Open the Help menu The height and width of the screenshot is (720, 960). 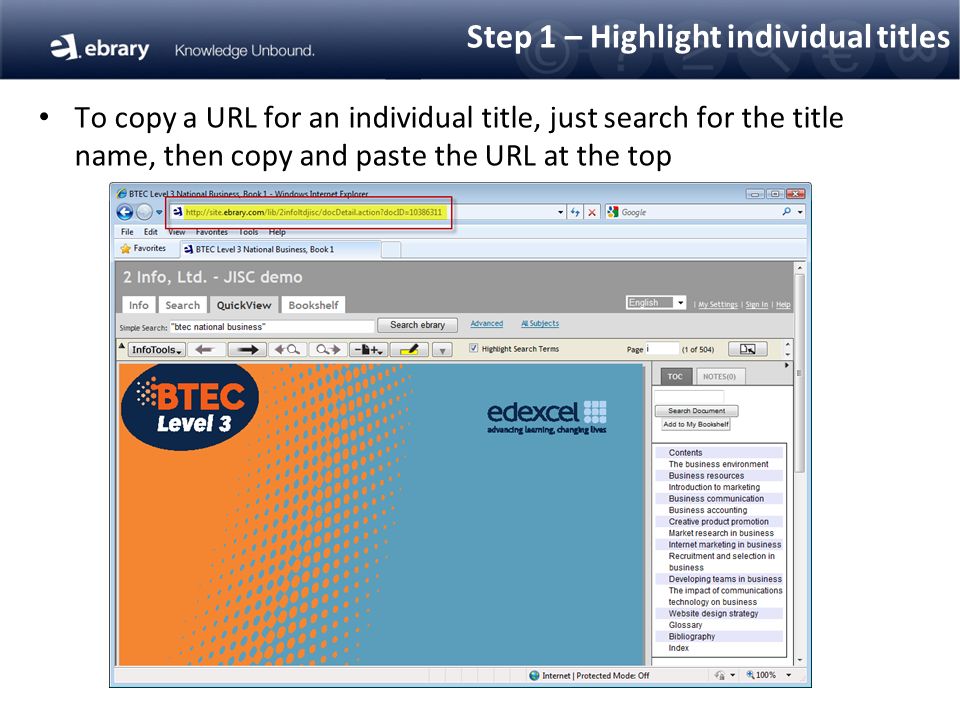(277, 232)
